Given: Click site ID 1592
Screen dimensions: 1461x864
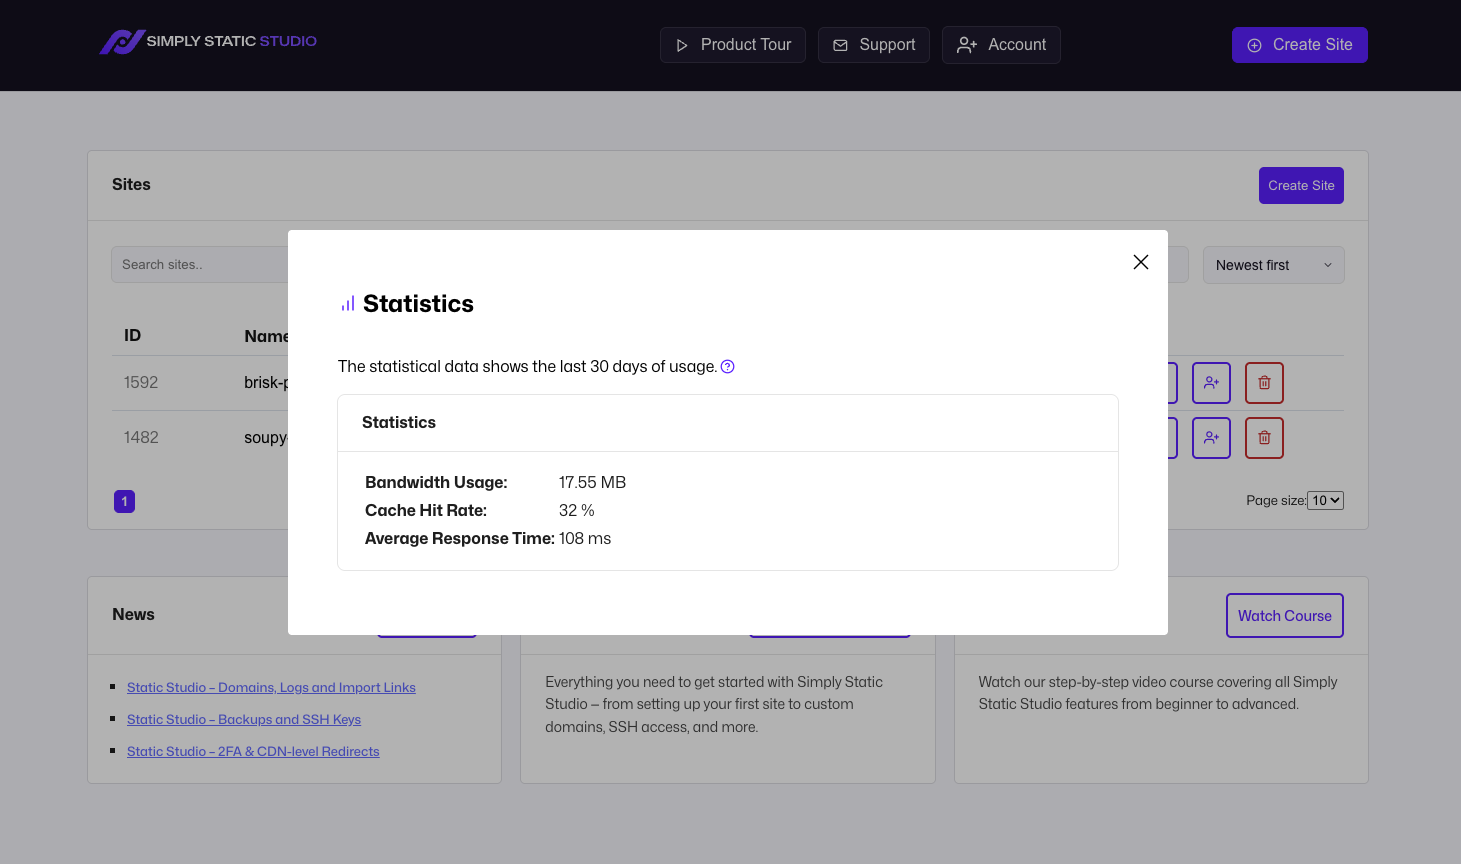Looking at the screenshot, I should [x=141, y=383].
